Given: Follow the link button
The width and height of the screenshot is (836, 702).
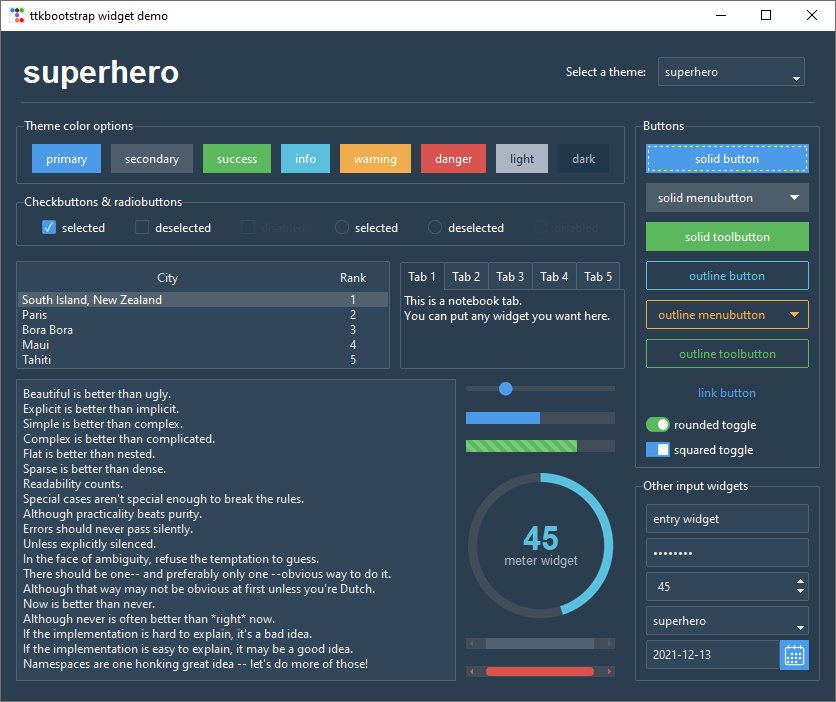Looking at the screenshot, I should pos(727,393).
